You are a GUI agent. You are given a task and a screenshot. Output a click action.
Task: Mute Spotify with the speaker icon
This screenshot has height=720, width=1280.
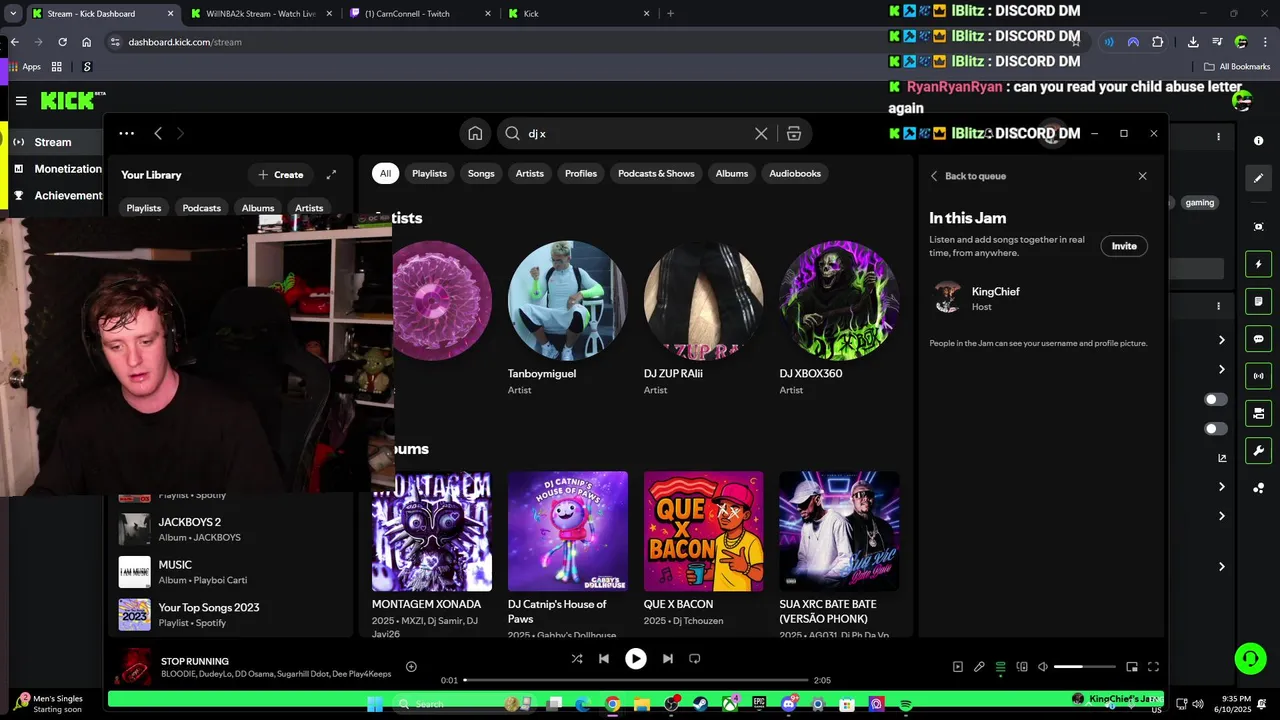(x=1043, y=667)
